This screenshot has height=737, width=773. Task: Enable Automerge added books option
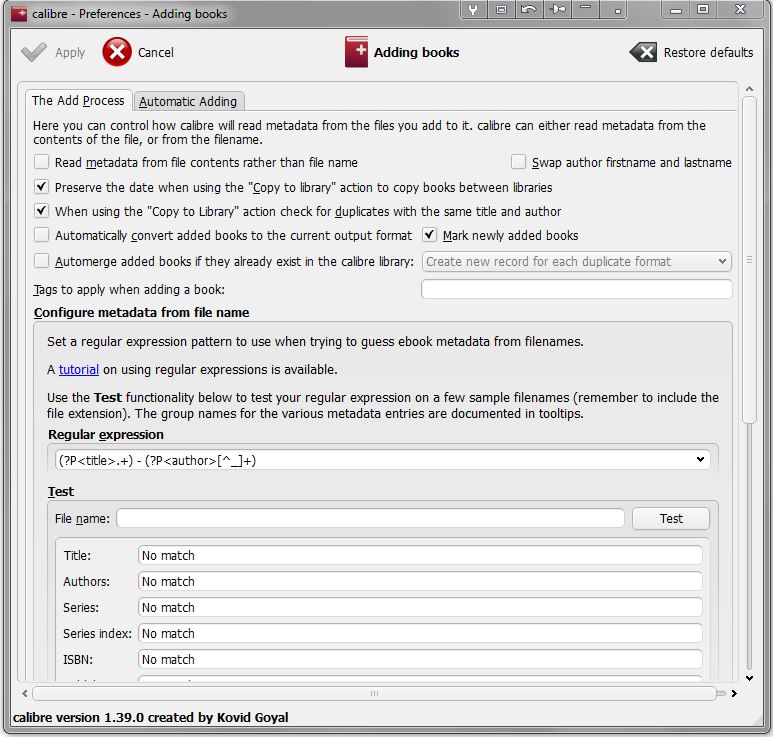click(x=41, y=261)
